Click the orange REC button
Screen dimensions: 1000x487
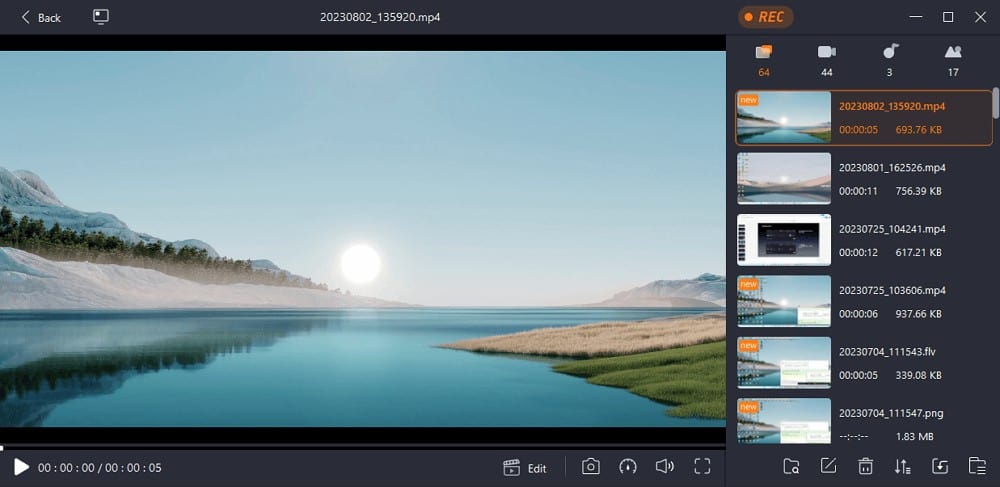coord(766,17)
